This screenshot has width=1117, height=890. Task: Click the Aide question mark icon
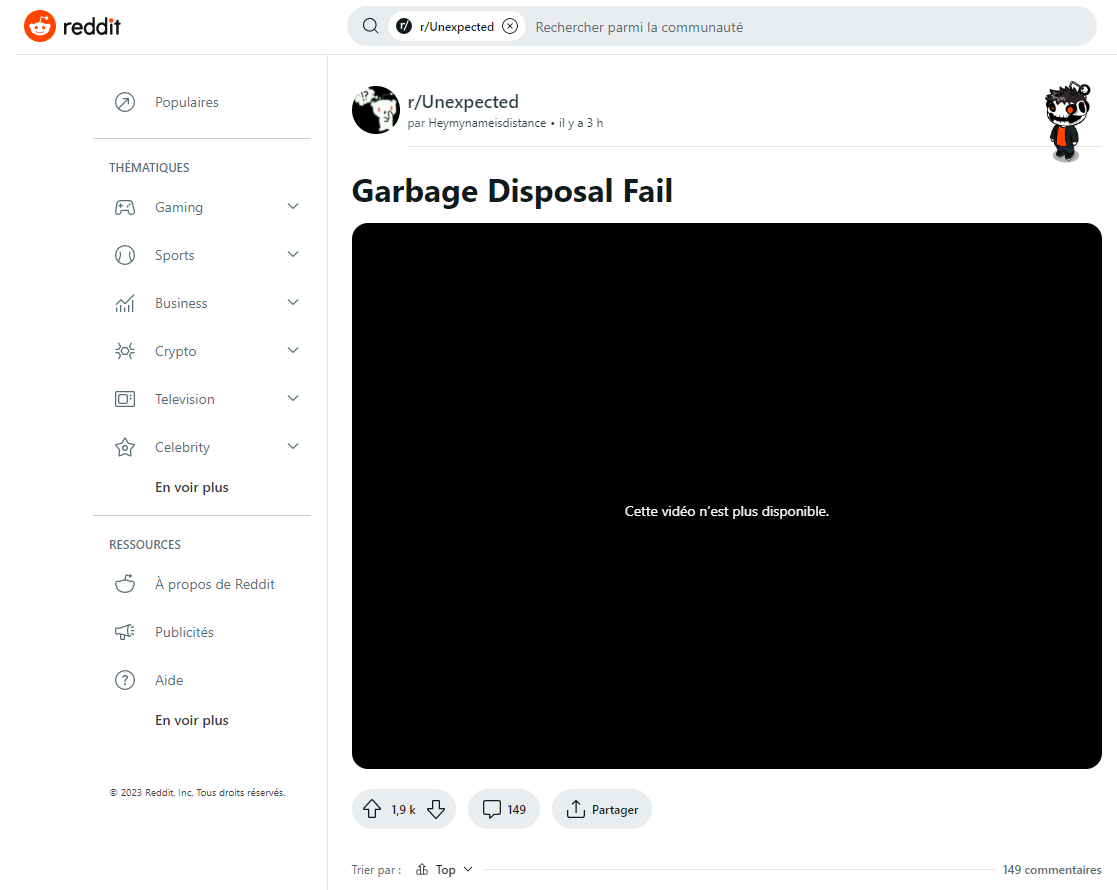click(125, 680)
